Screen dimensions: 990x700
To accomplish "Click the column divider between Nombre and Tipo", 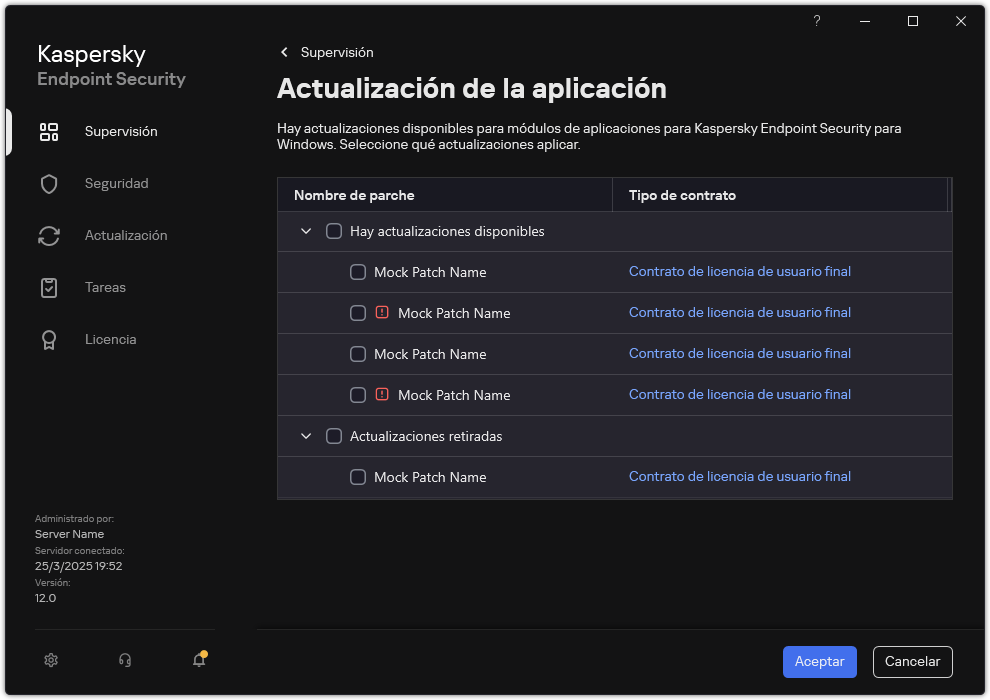I will point(613,195).
